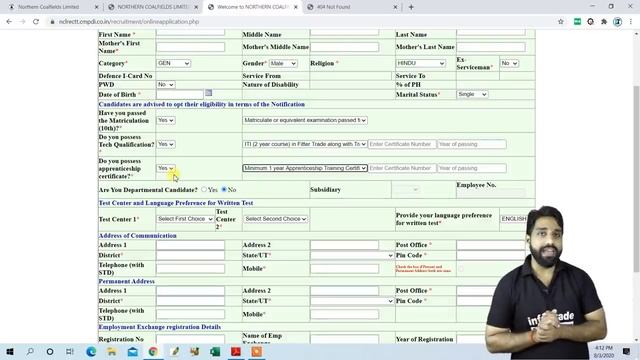
Task: Open the PWD dropdown
Action: click(166, 84)
